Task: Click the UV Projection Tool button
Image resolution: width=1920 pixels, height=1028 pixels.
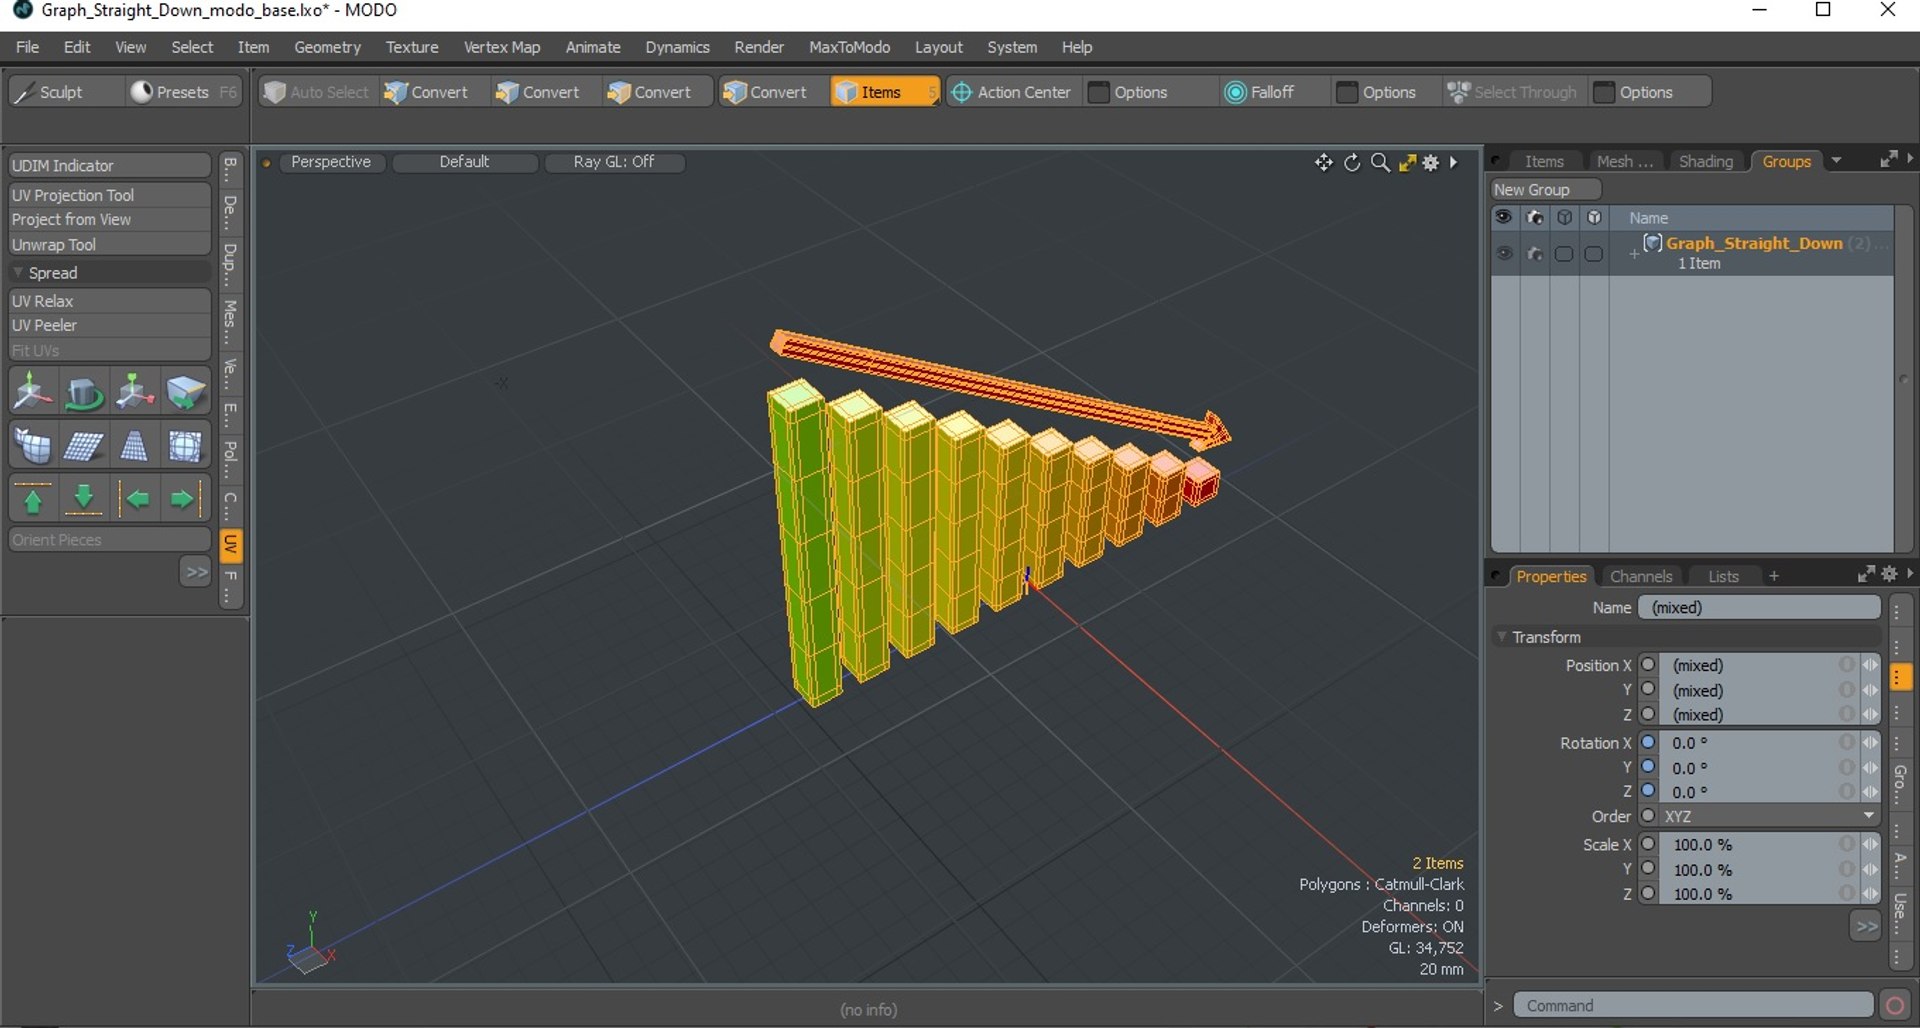Action: coord(110,195)
